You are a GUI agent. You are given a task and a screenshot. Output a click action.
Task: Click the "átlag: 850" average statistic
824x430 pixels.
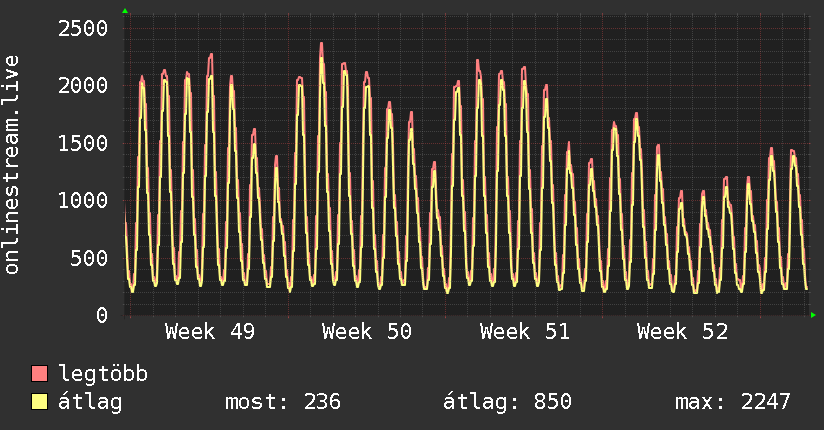coord(507,402)
